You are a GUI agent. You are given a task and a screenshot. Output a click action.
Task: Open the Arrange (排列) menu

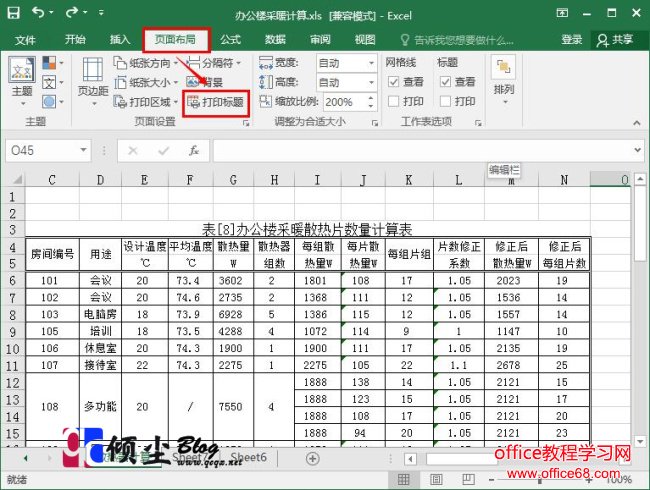click(x=504, y=81)
